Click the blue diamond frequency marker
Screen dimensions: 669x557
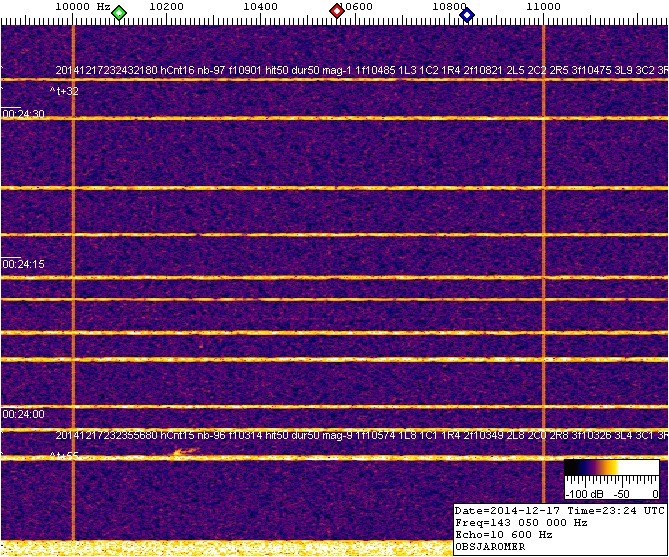467,13
